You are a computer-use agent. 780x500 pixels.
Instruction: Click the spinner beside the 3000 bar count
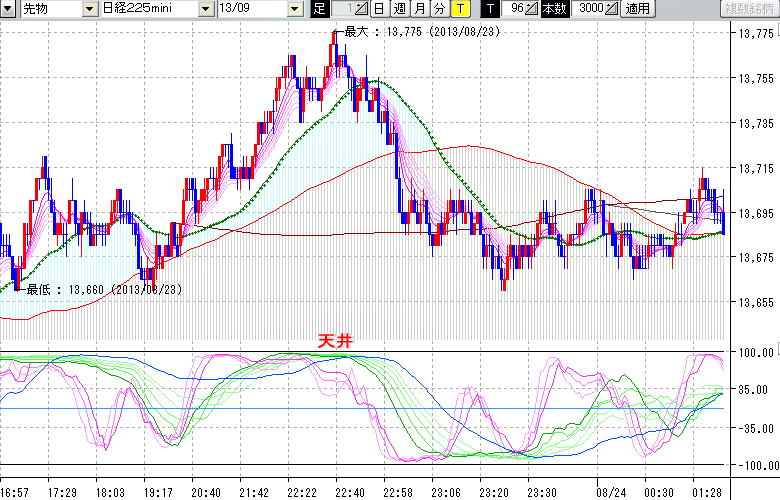click(612, 9)
